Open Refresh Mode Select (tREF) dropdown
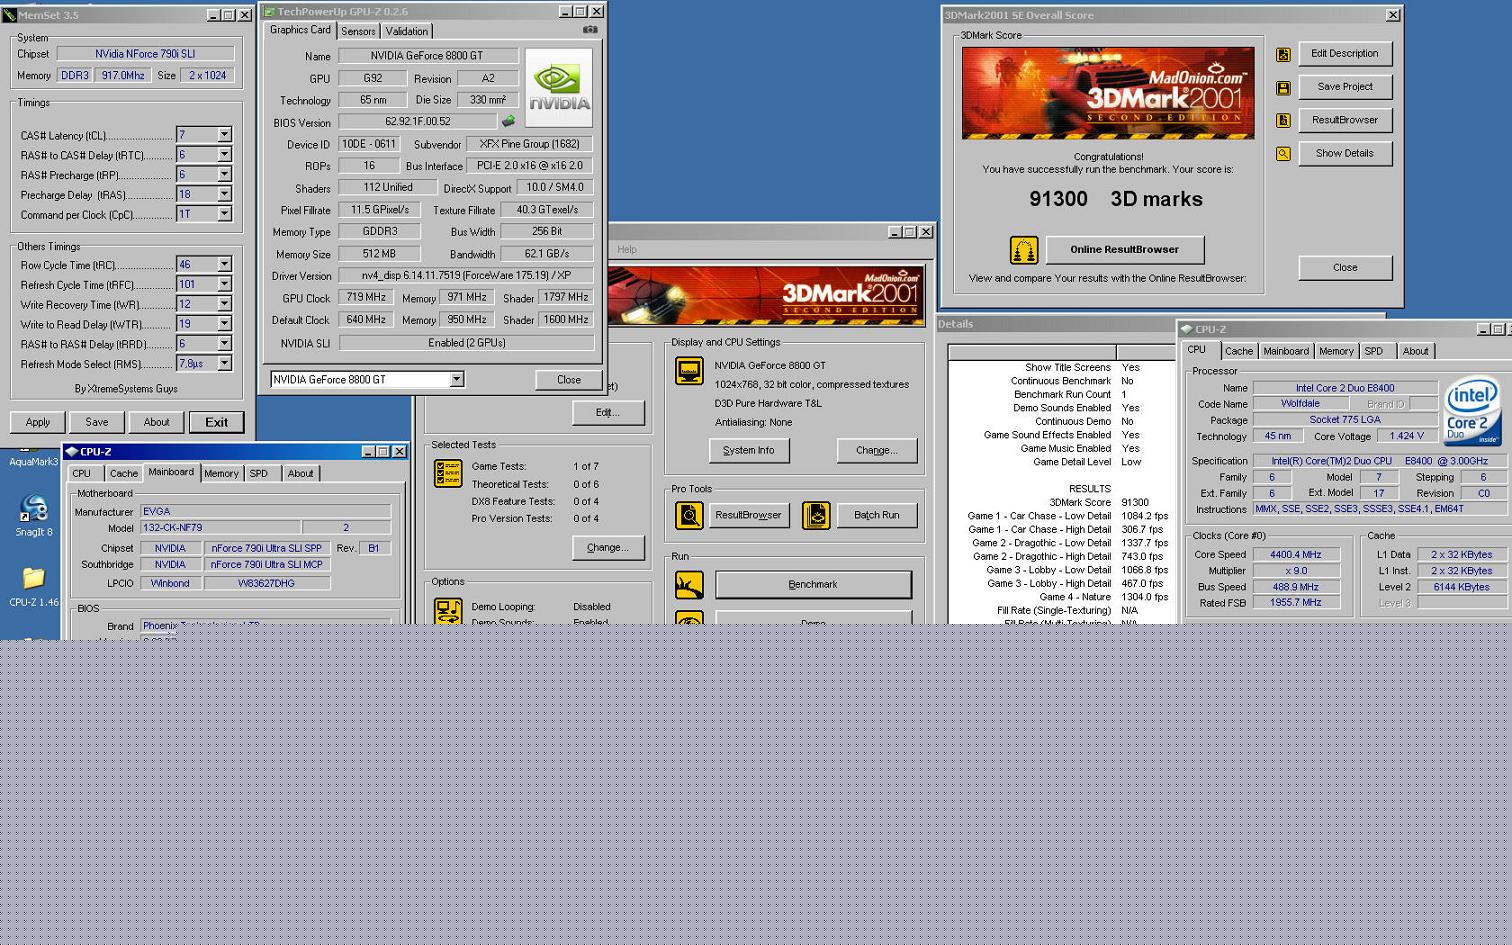The width and height of the screenshot is (1512, 945). [x=224, y=363]
